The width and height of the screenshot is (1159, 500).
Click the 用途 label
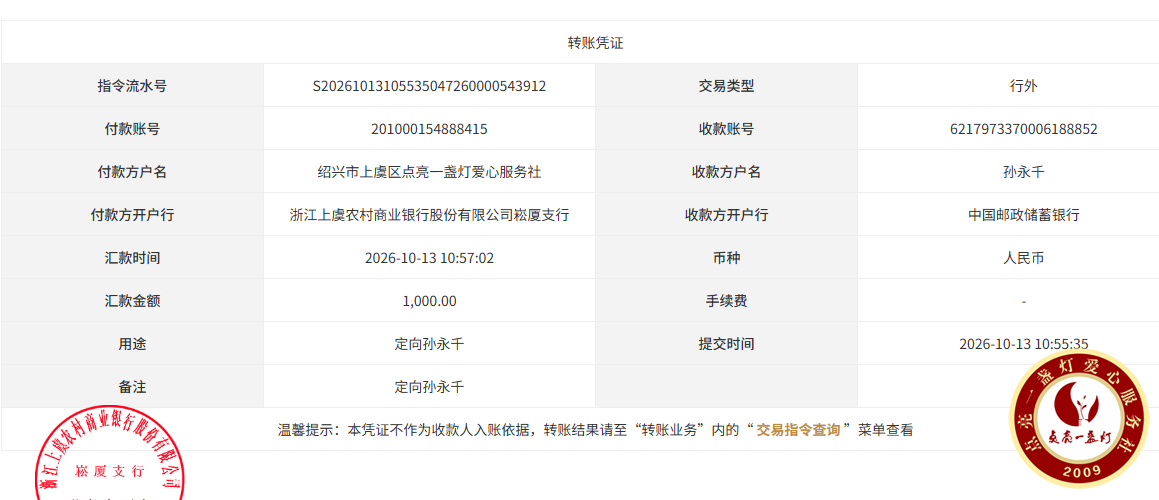click(132, 343)
